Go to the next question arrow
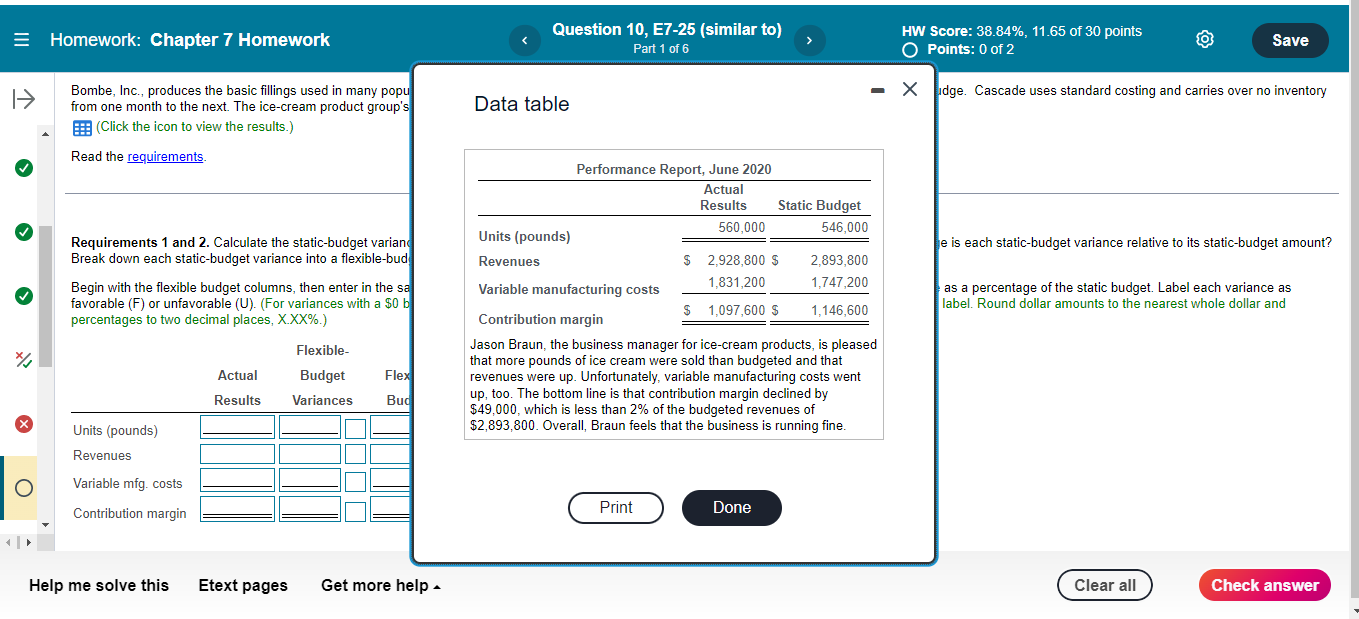Screen dimensions: 1359x619 [809, 40]
